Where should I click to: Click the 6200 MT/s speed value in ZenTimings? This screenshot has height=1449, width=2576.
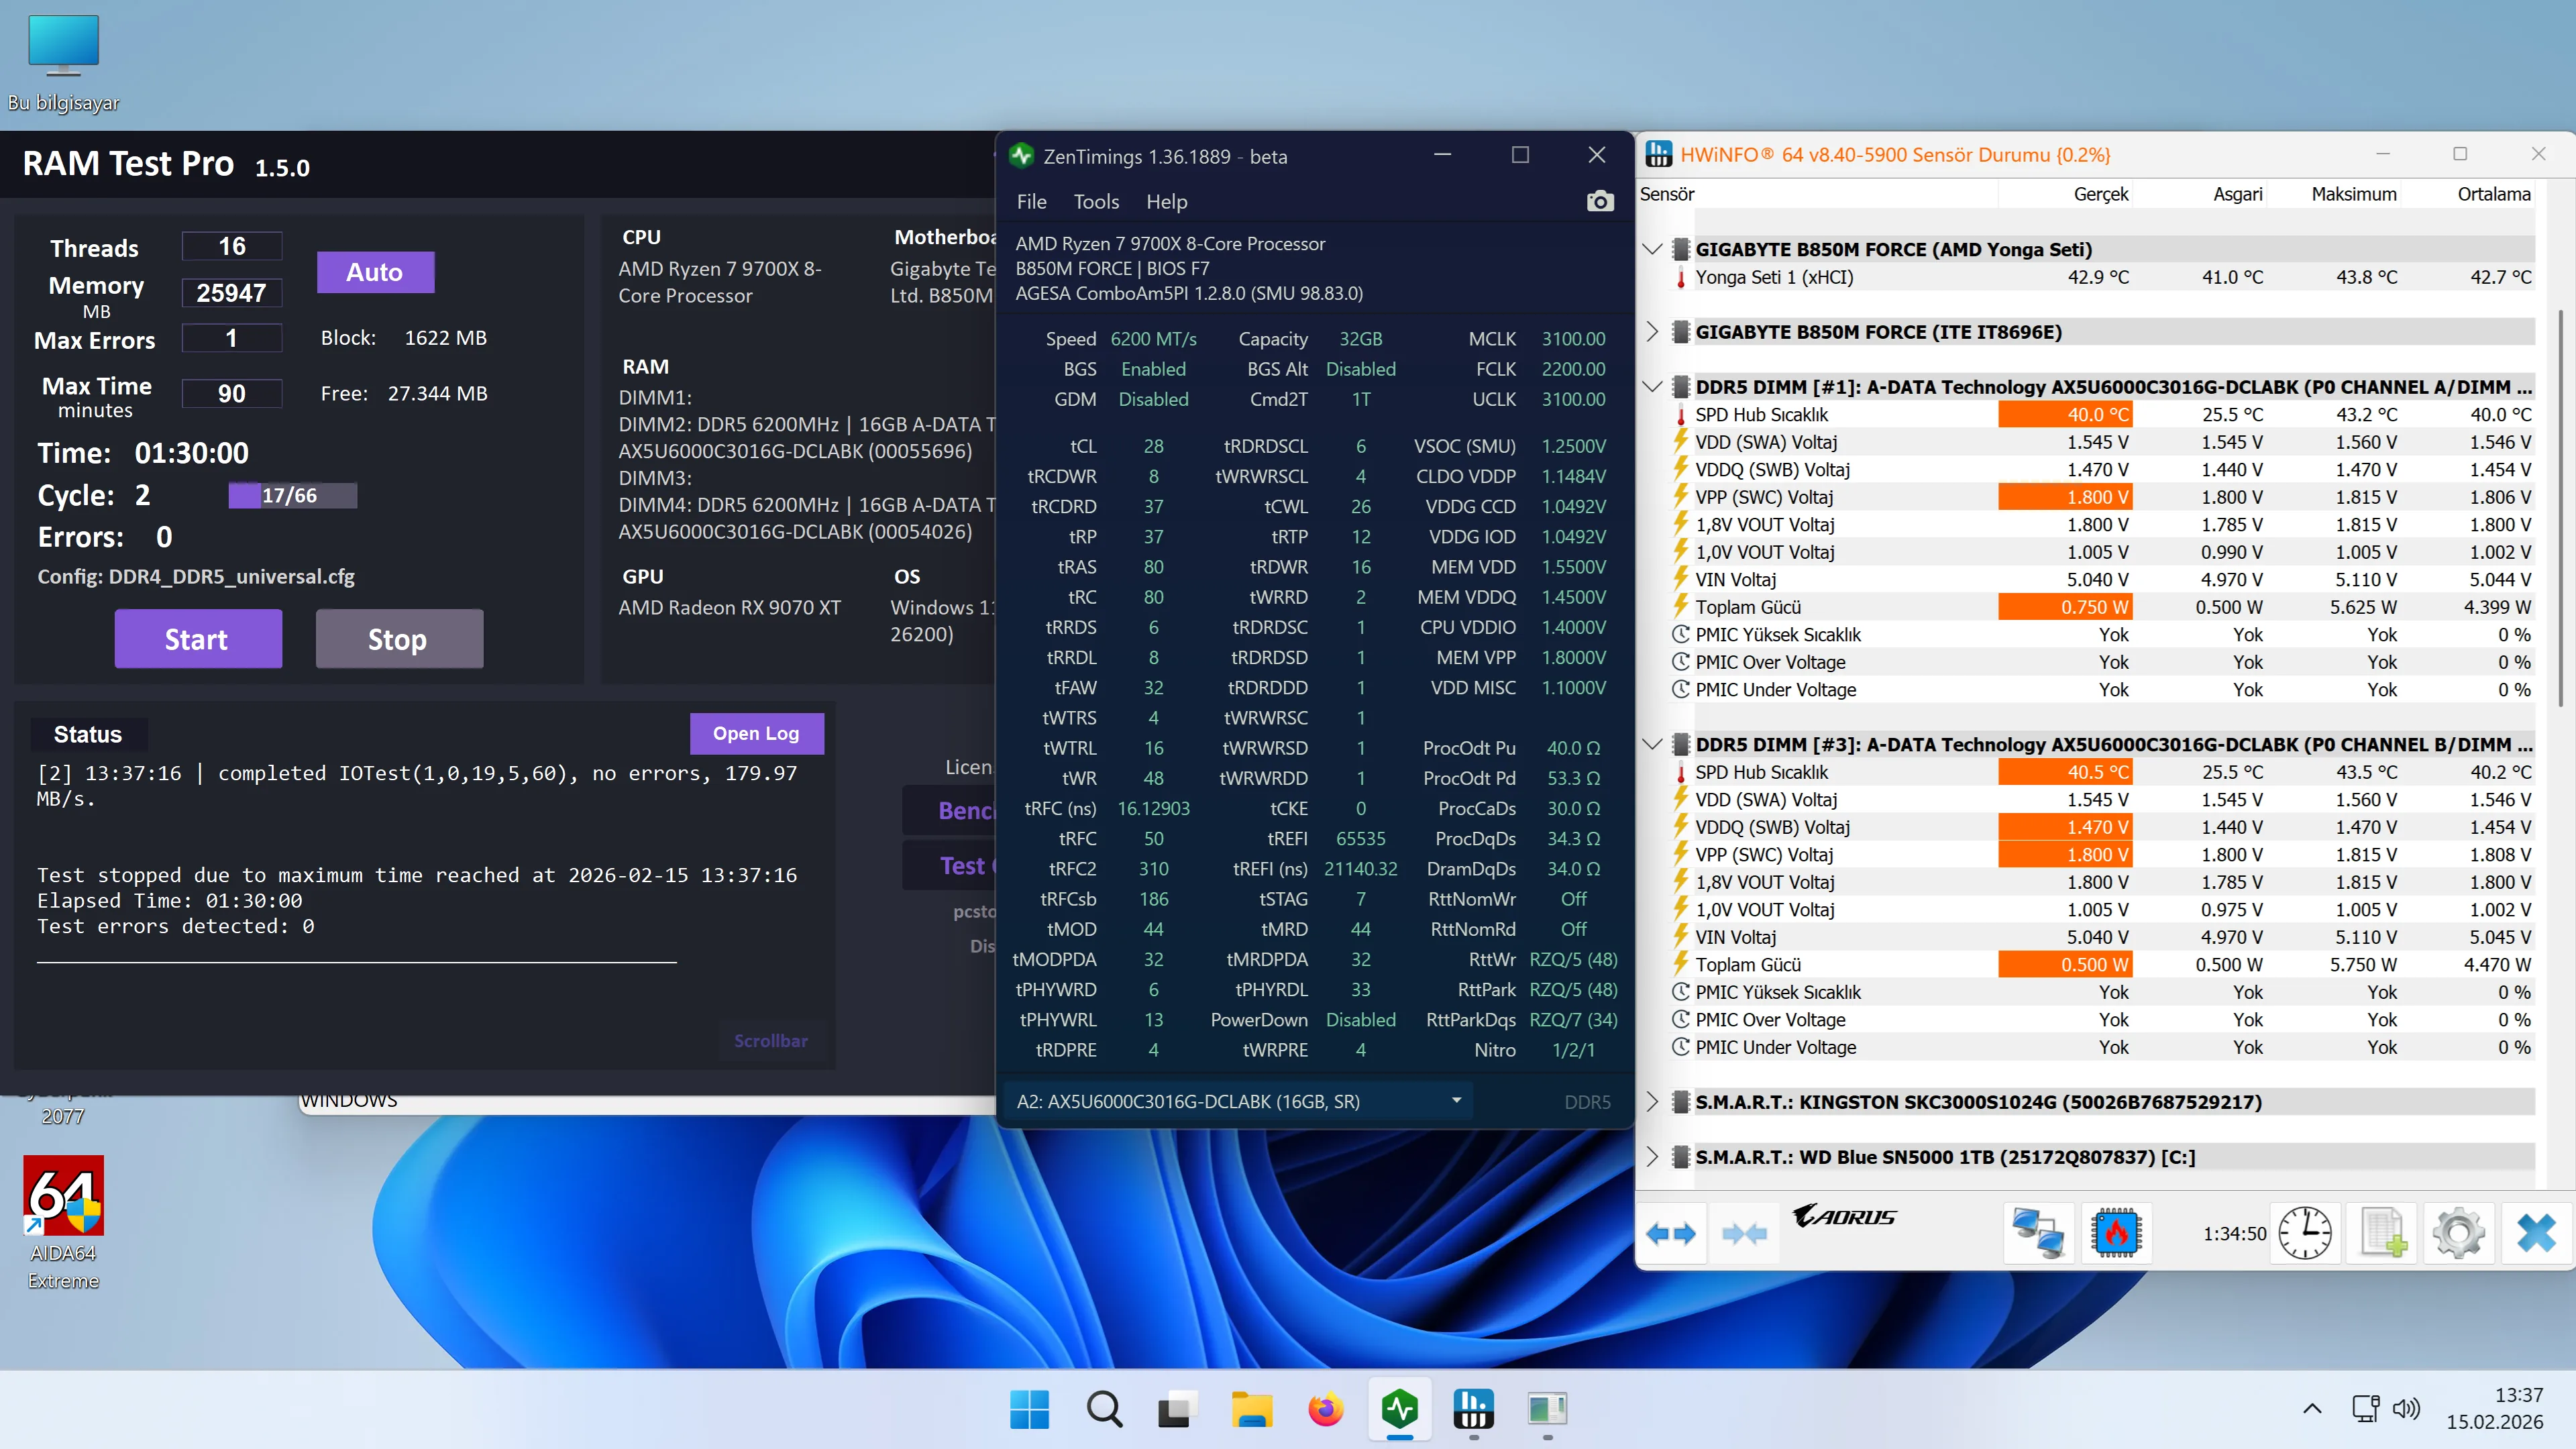tap(1153, 339)
